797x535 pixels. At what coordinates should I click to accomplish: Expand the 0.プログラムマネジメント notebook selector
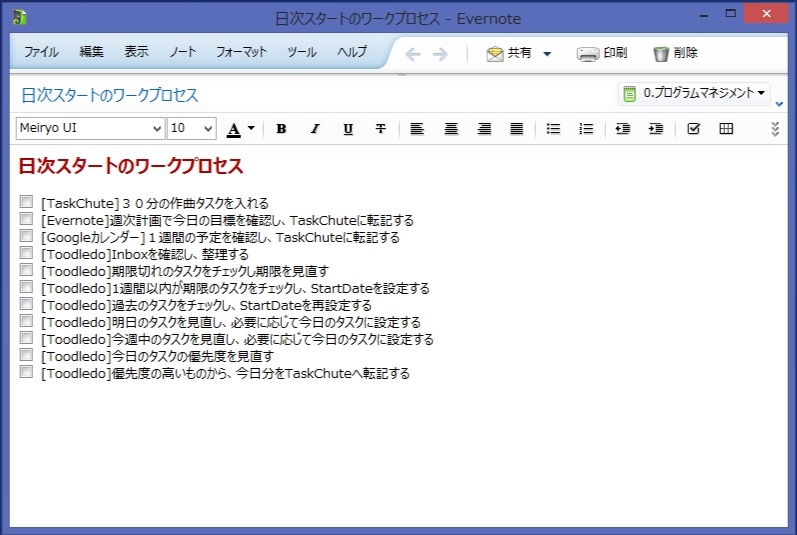(696, 93)
